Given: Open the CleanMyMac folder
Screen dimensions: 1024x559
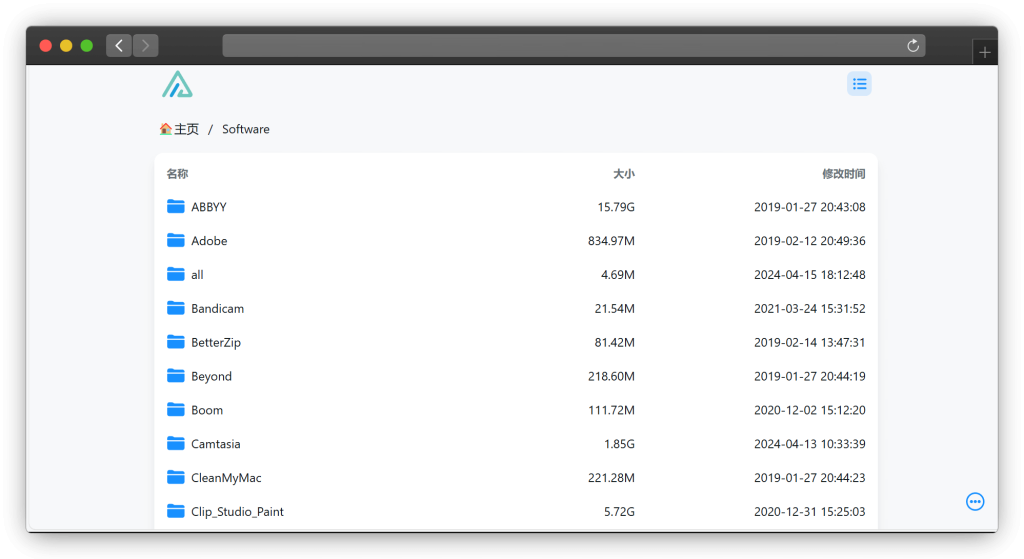Looking at the screenshot, I should pos(226,478).
